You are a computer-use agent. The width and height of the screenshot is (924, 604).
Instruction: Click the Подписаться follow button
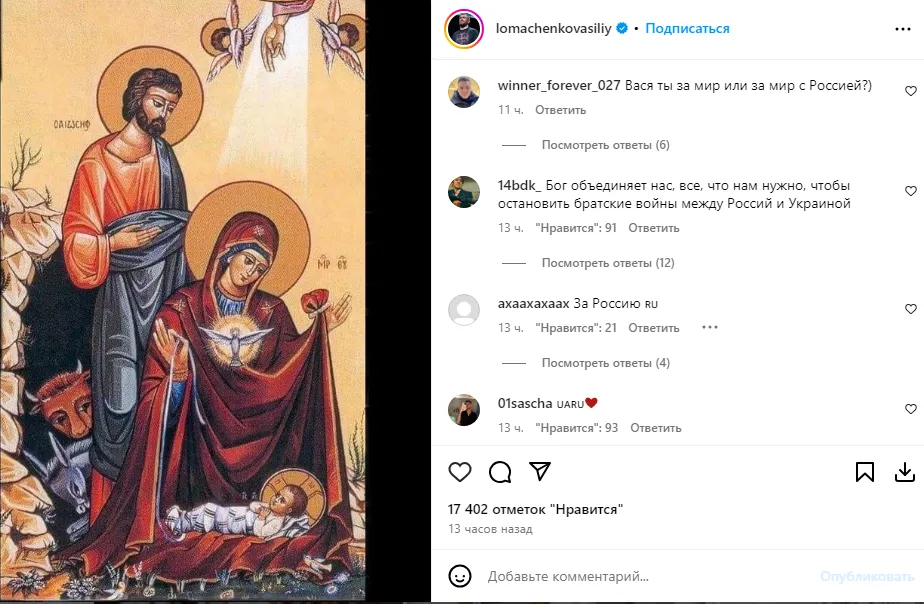[x=687, y=29]
